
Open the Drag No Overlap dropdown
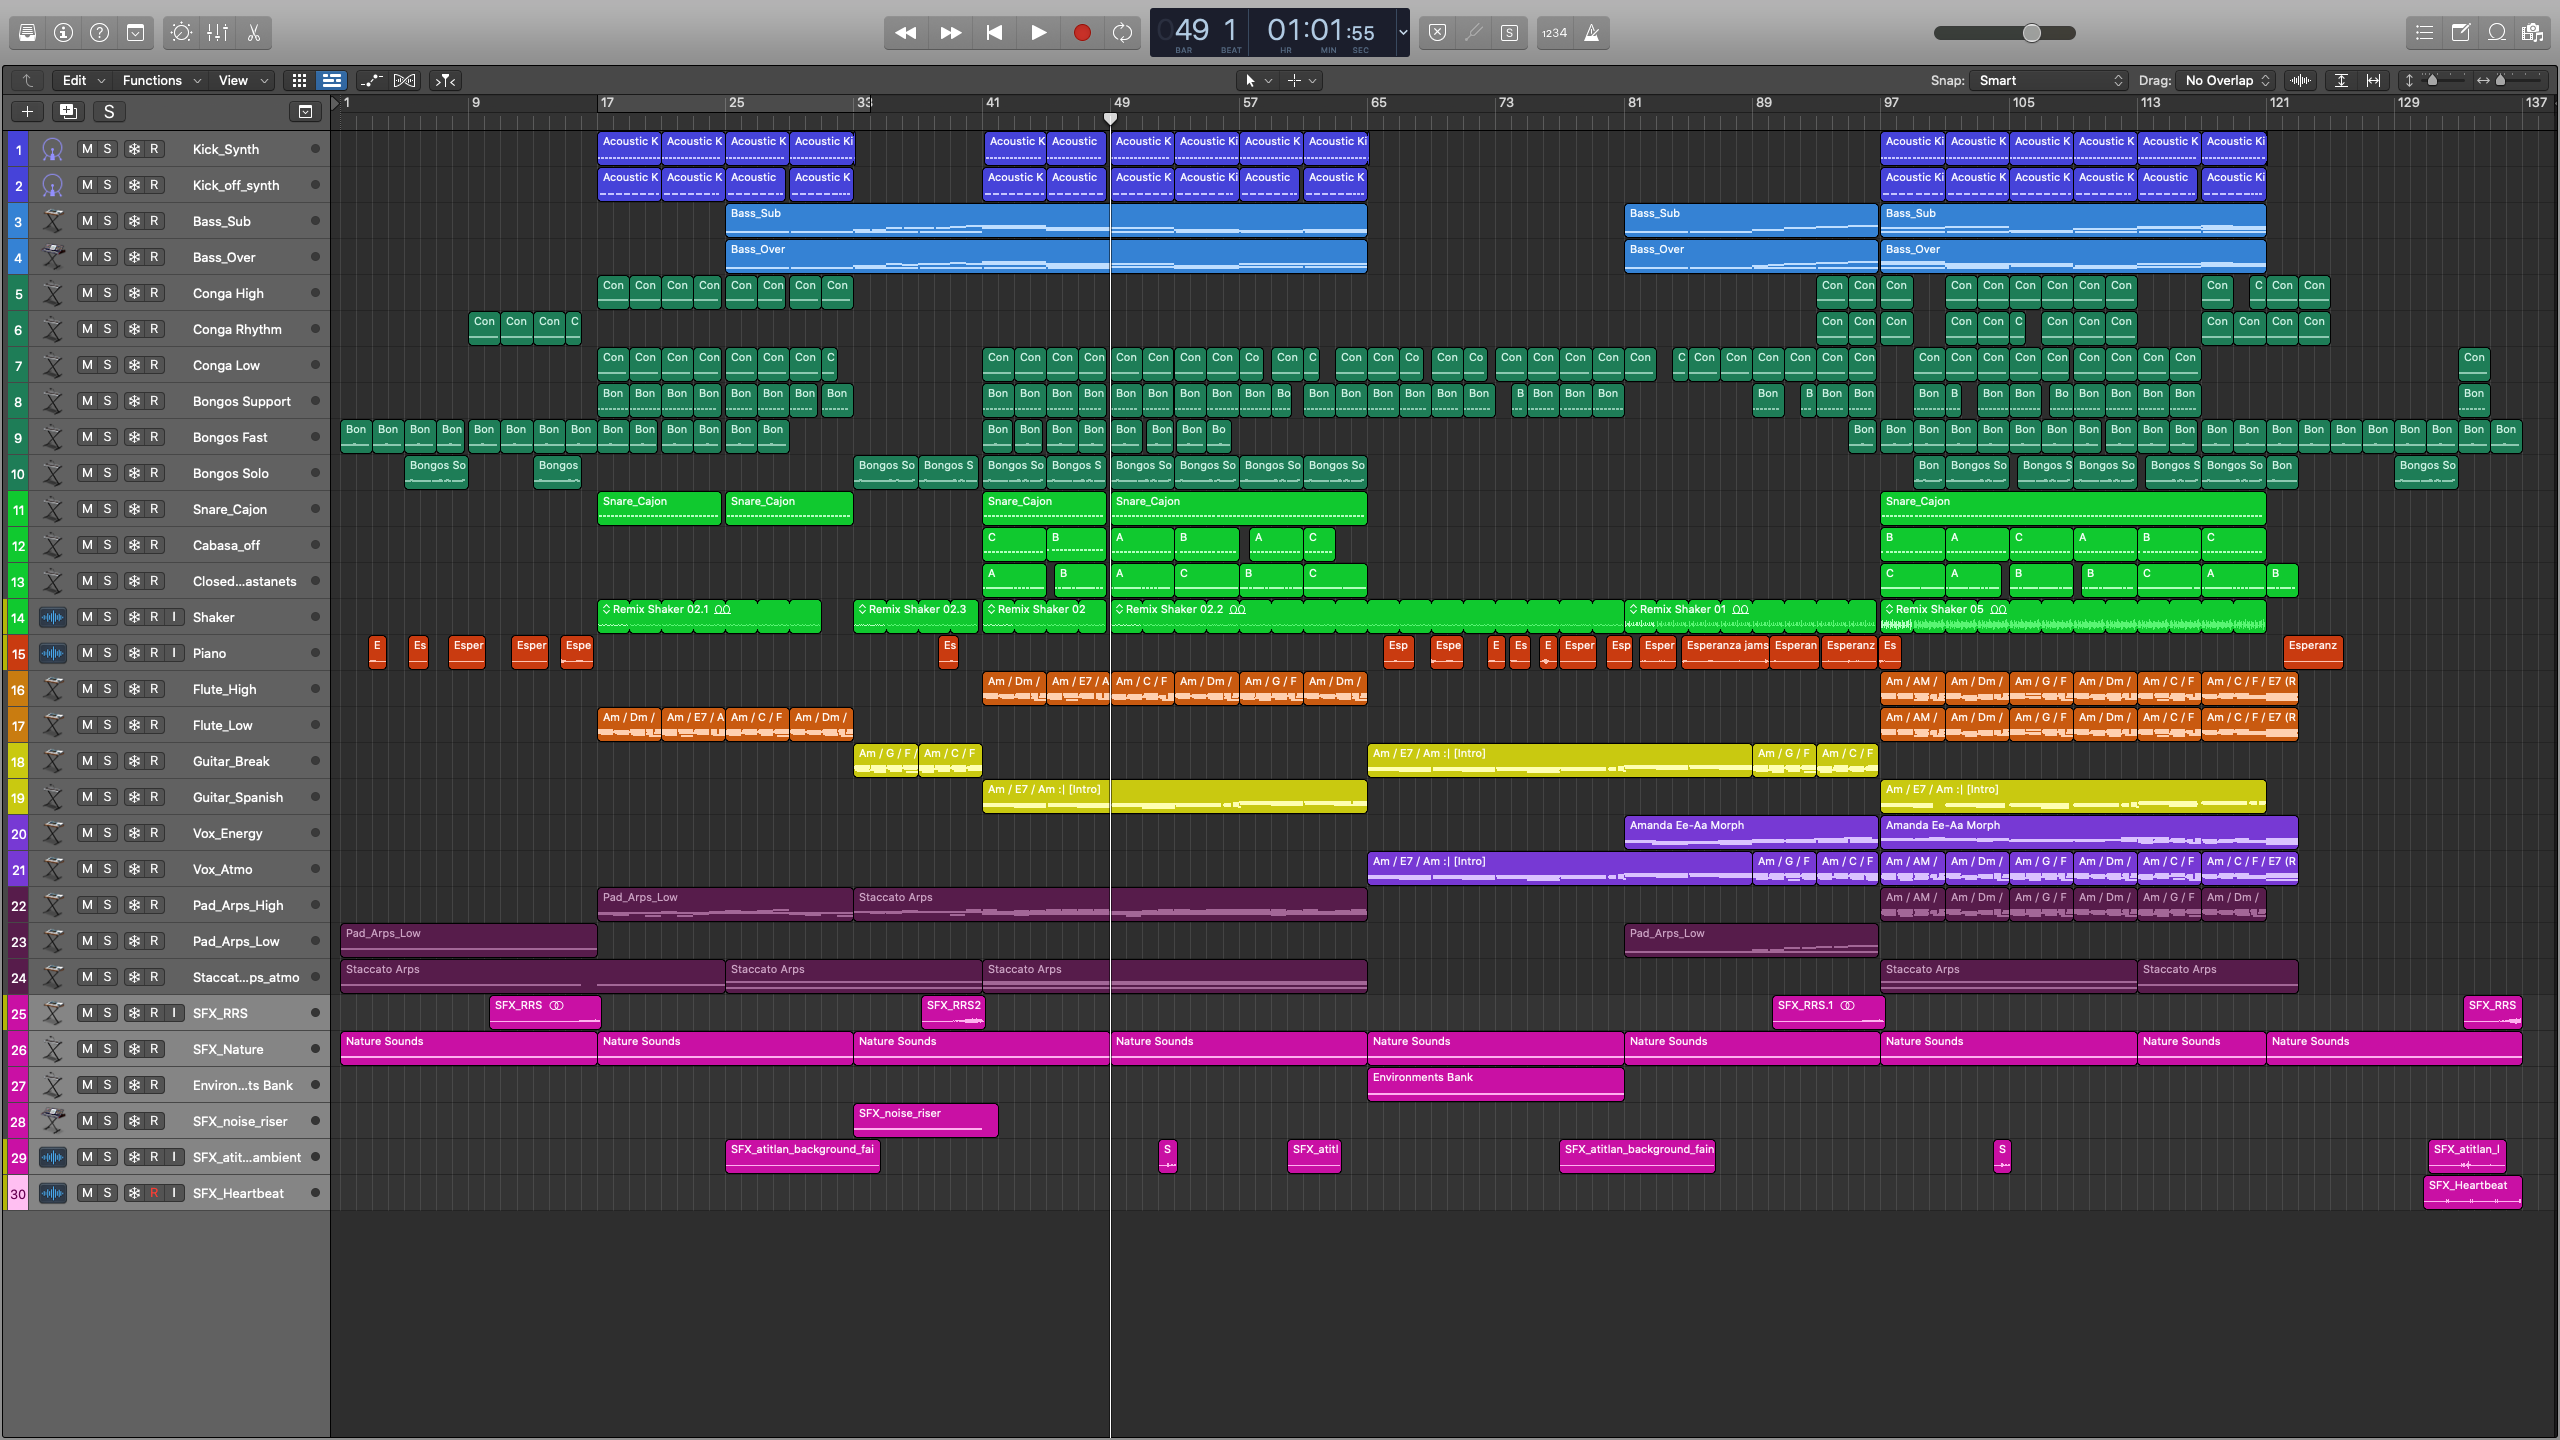[x=2225, y=80]
